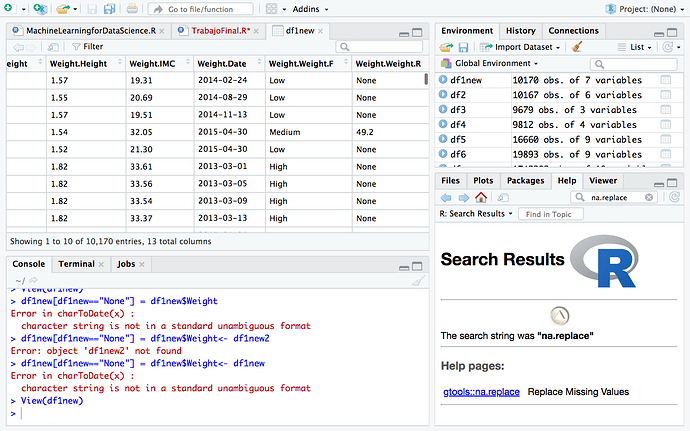
Task: Expand the df6 data frame entry
Action: point(443,155)
